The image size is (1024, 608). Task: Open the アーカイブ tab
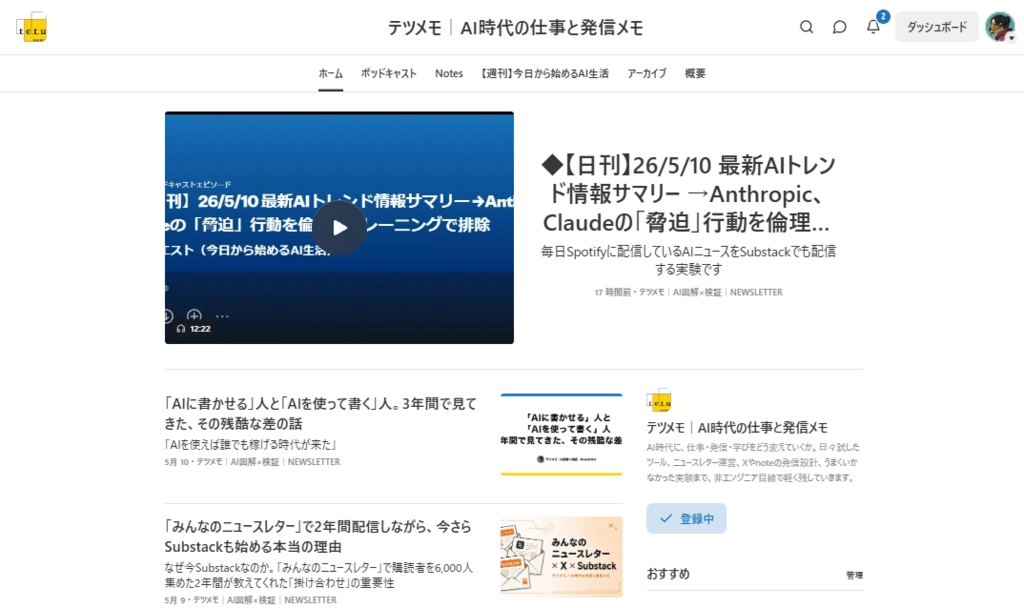[647, 73]
